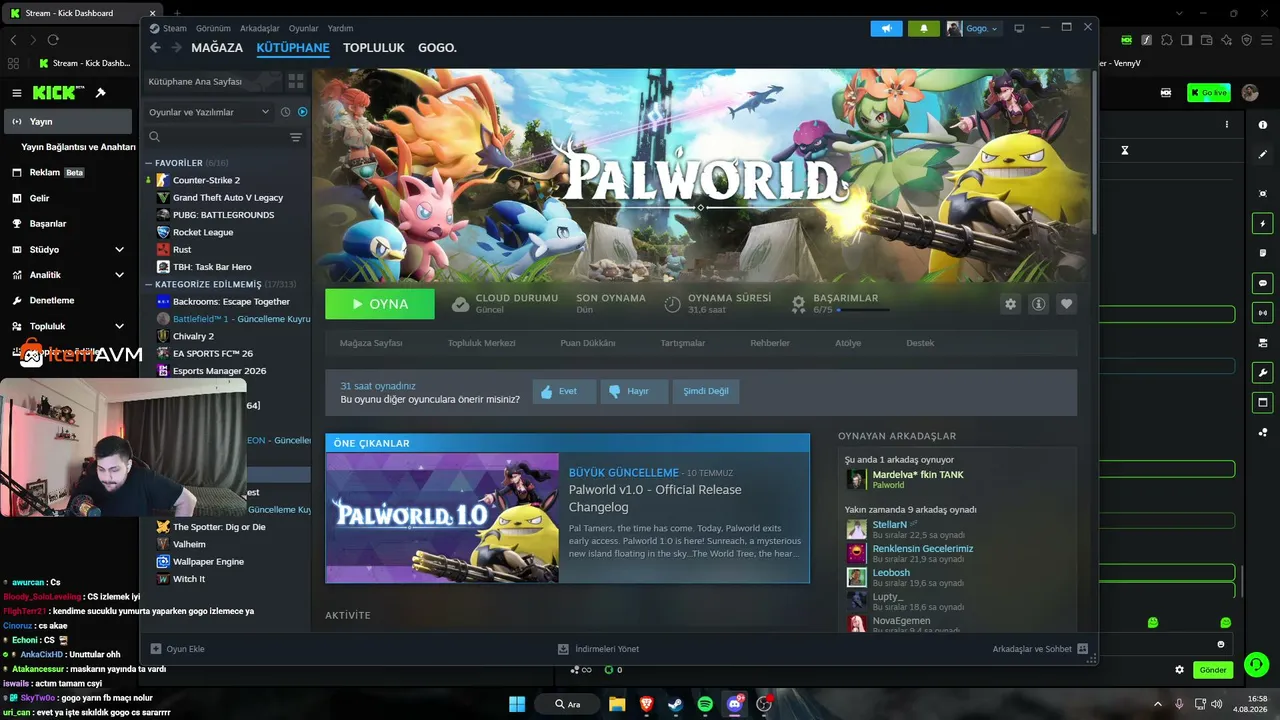Open Windows Start menu
The height and width of the screenshot is (720, 1280).
517,704
